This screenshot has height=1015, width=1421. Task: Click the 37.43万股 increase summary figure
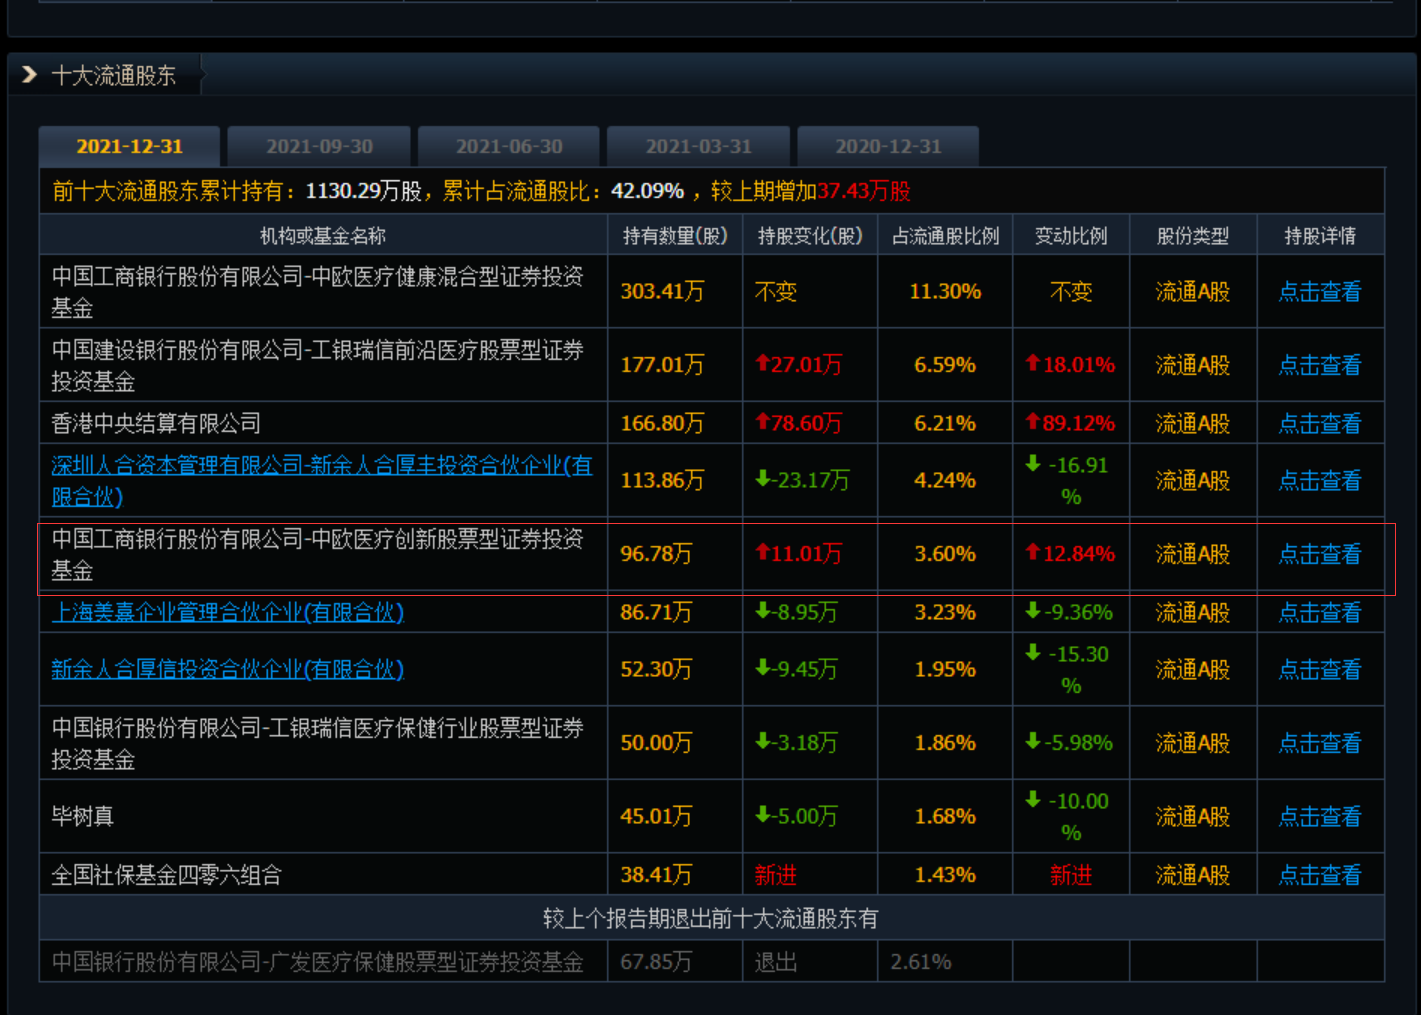[864, 191]
